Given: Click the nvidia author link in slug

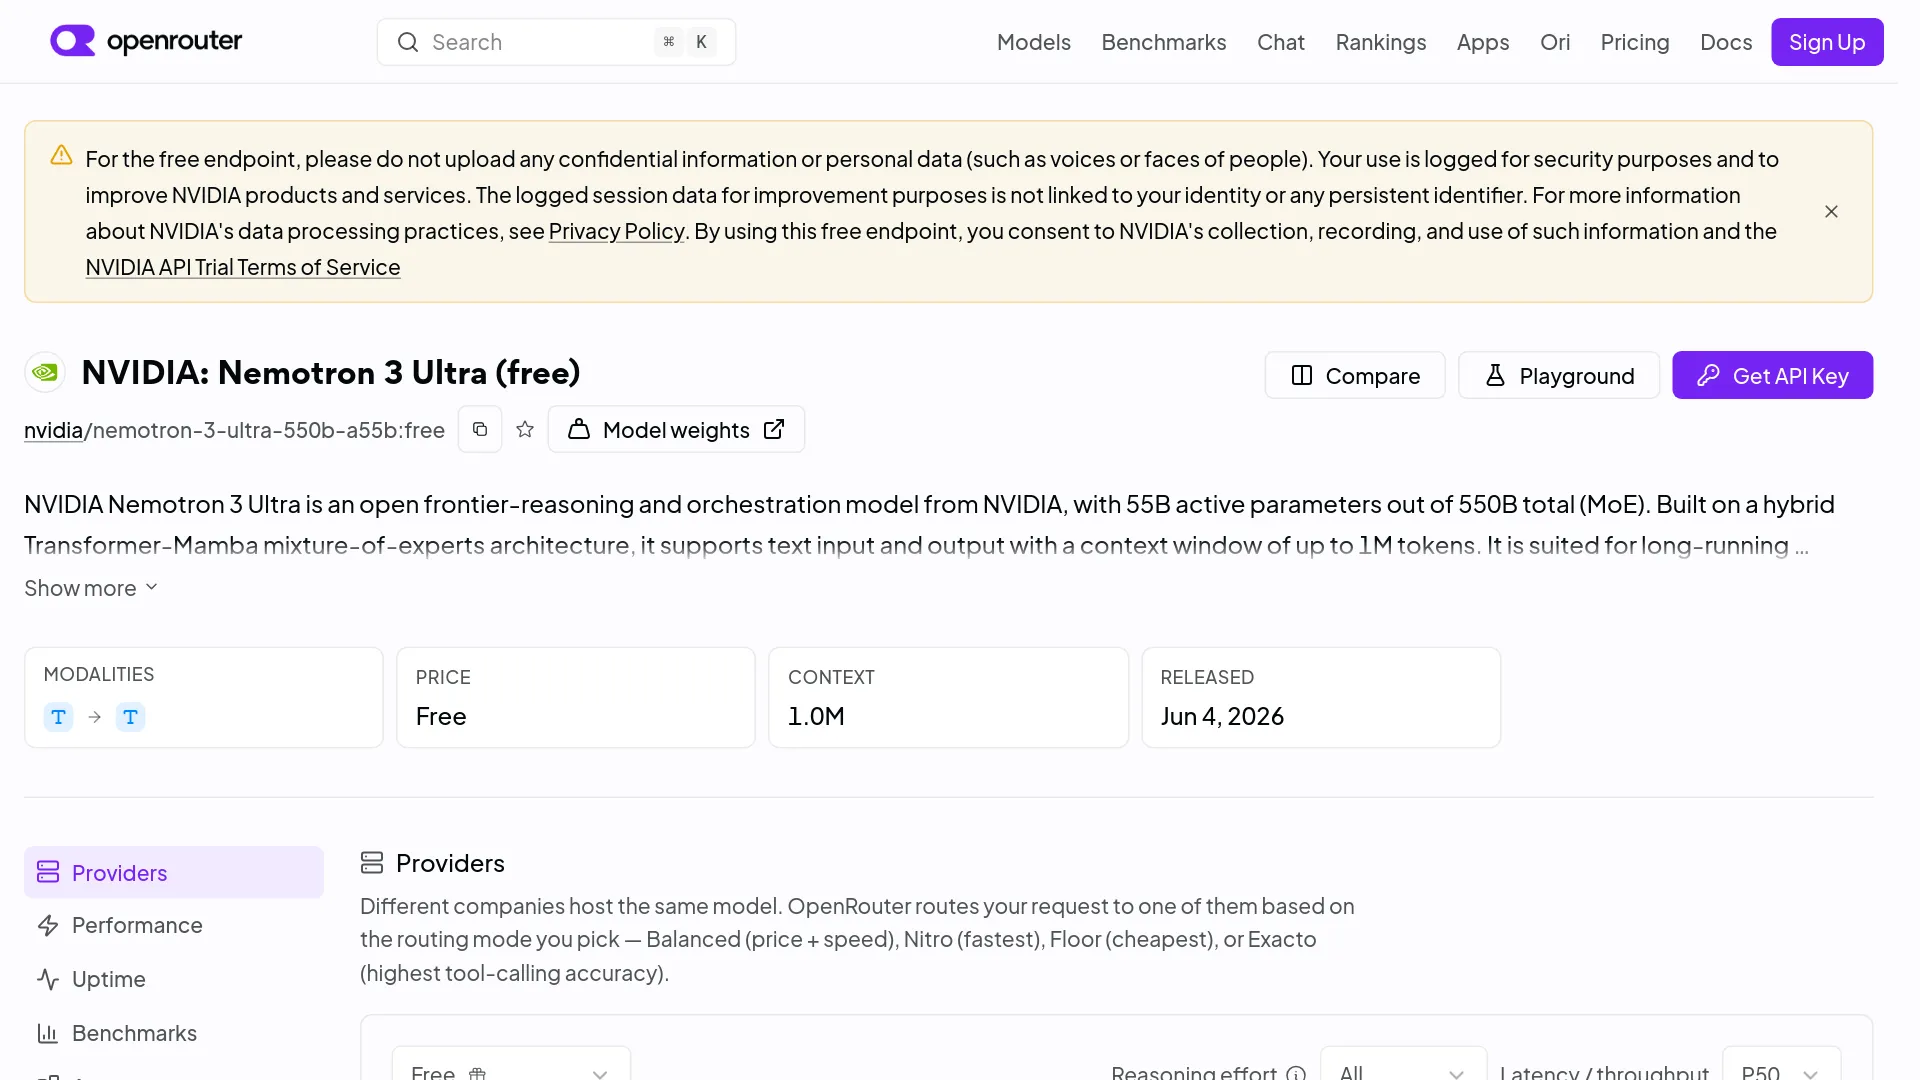Looking at the screenshot, I should click(x=53, y=430).
